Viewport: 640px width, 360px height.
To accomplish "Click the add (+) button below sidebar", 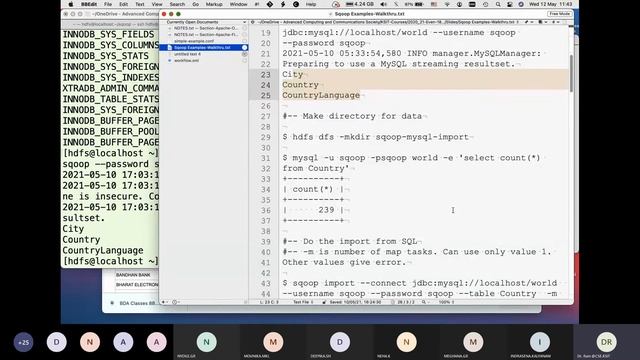I will pyautogui.click(x=164, y=302).
